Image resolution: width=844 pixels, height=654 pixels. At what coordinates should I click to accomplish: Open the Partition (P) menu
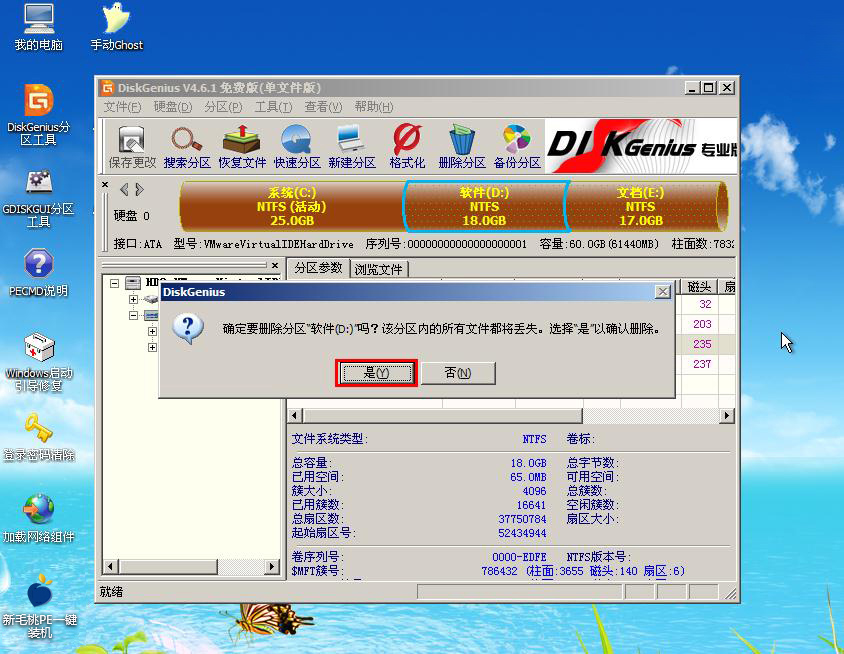[x=223, y=107]
